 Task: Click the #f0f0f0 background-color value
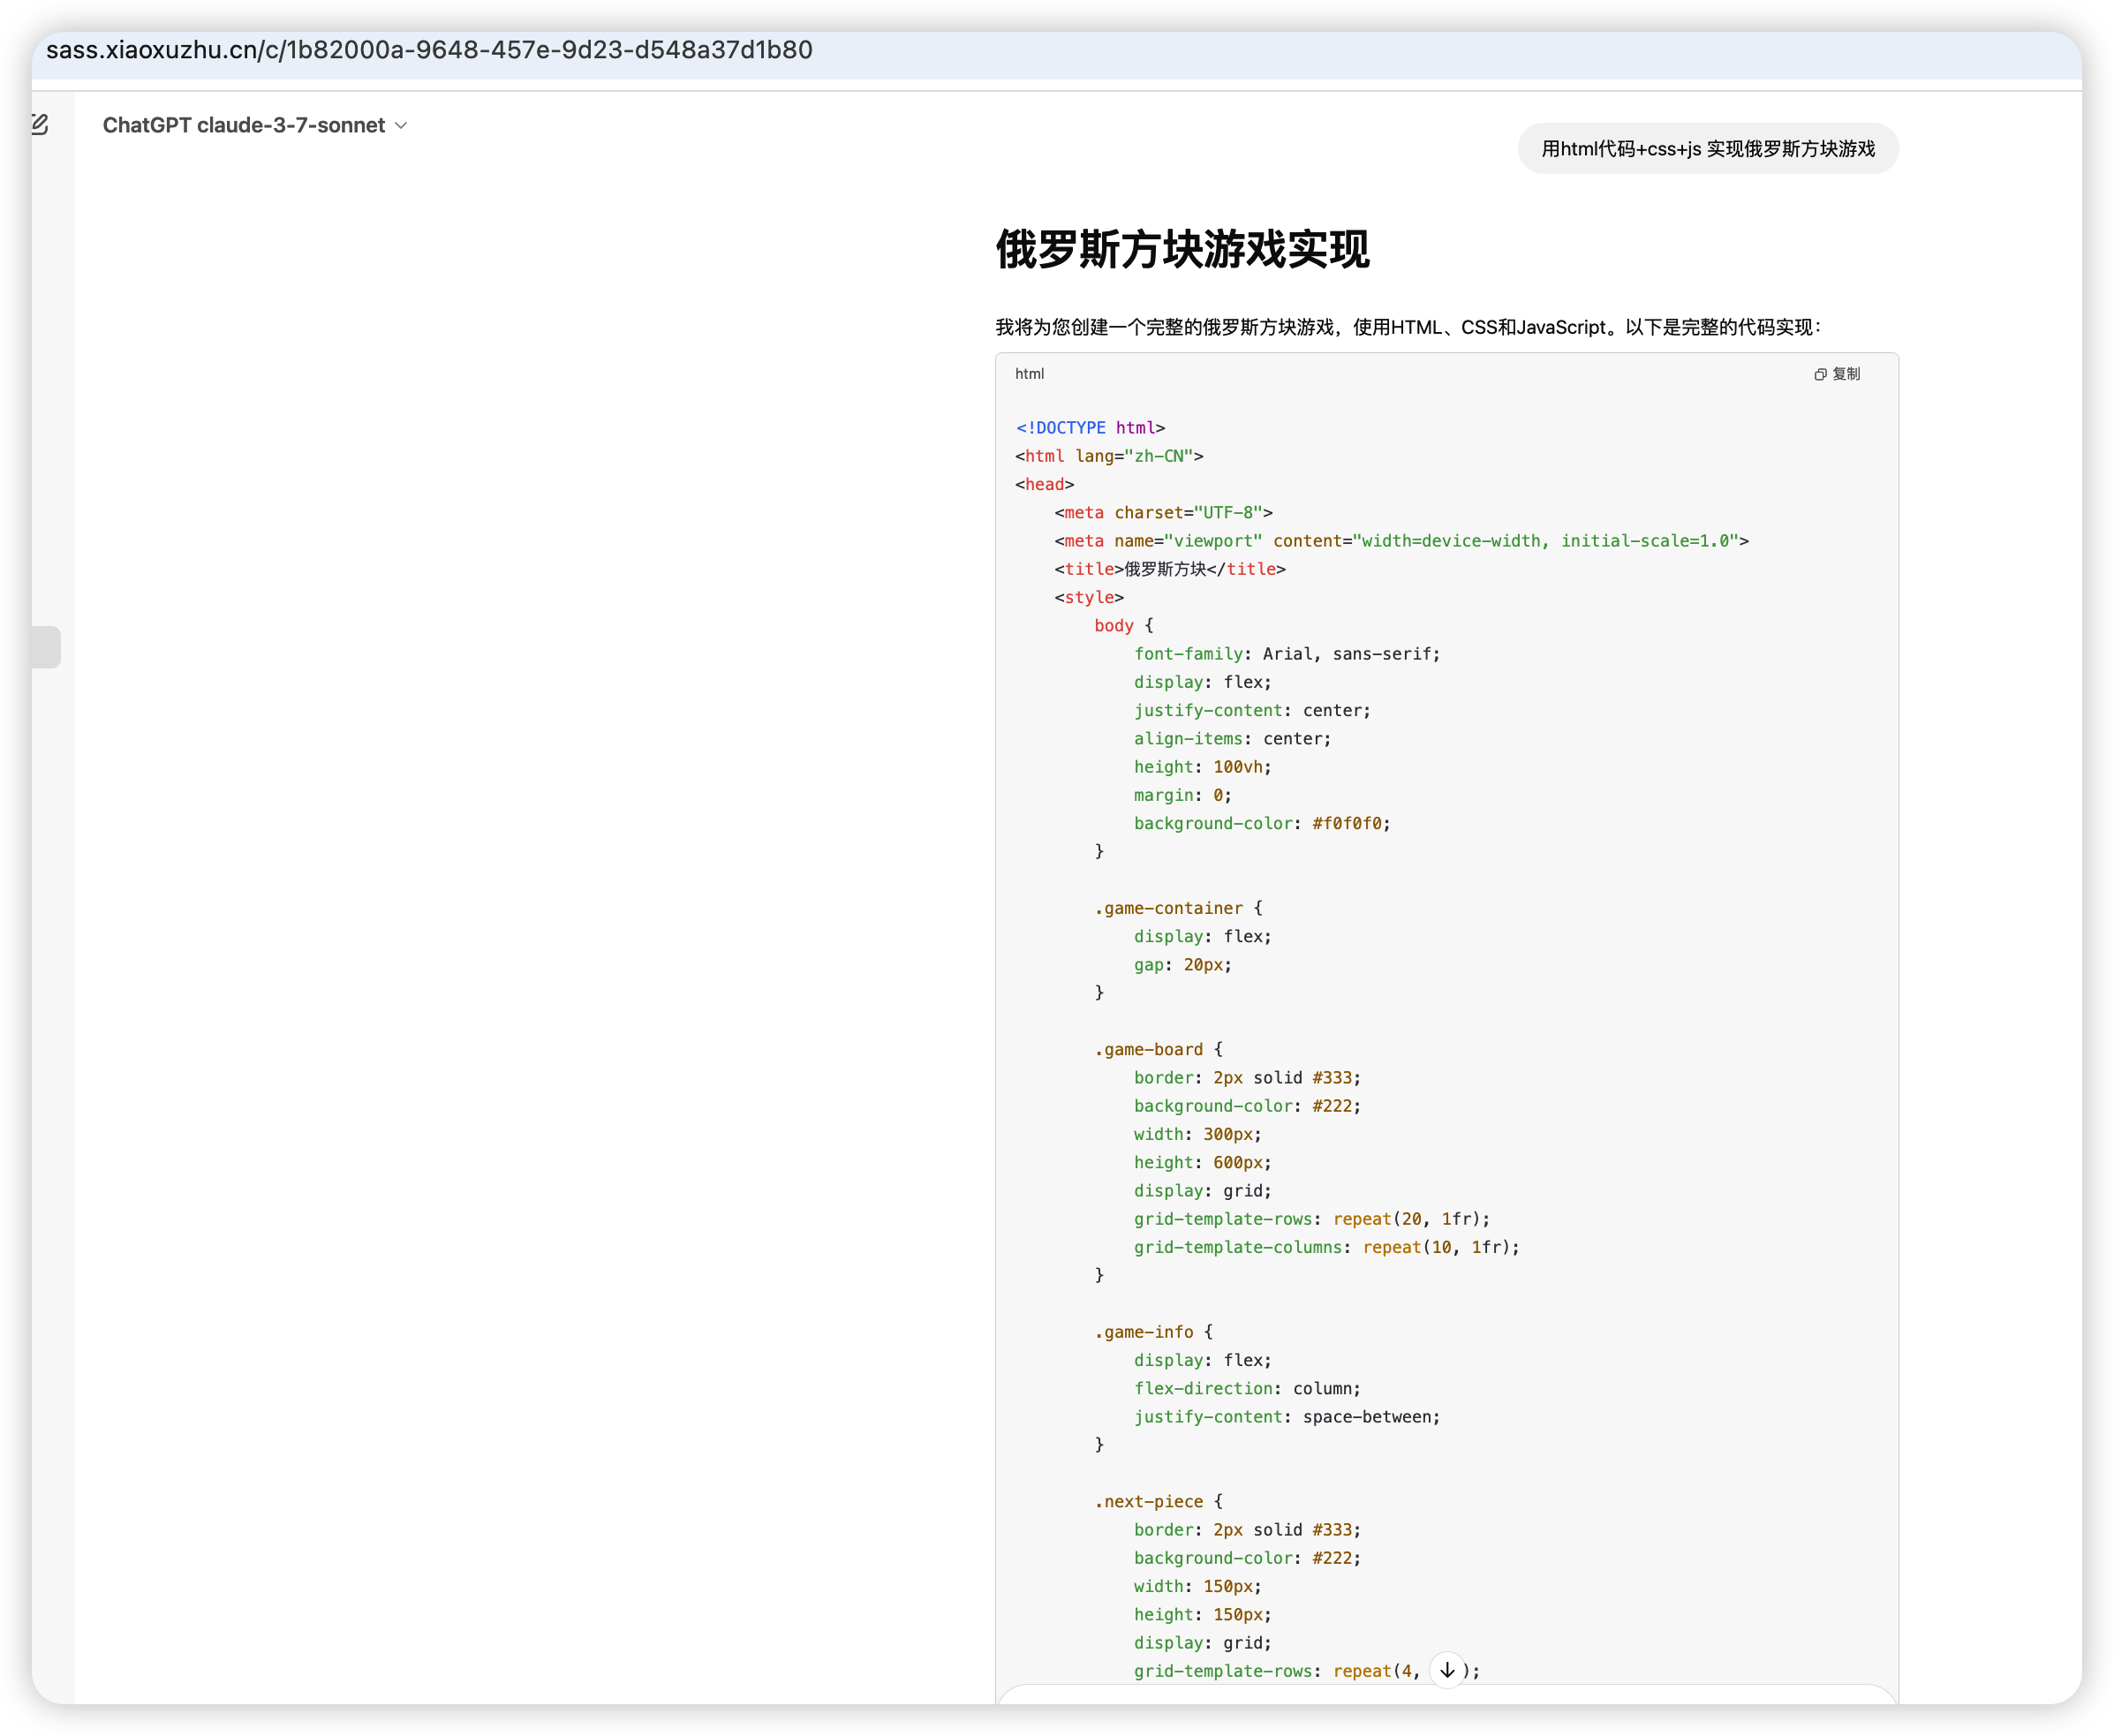click(x=1348, y=823)
